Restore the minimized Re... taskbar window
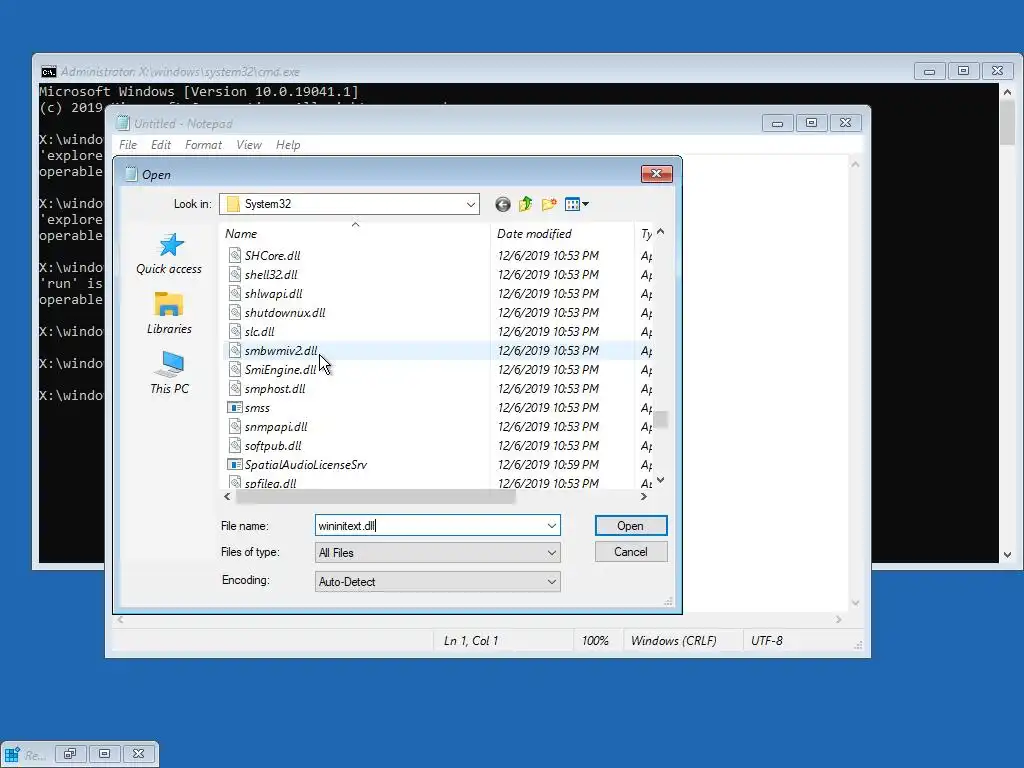Image resolution: width=1024 pixels, height=768 pixels. point(70,754)
